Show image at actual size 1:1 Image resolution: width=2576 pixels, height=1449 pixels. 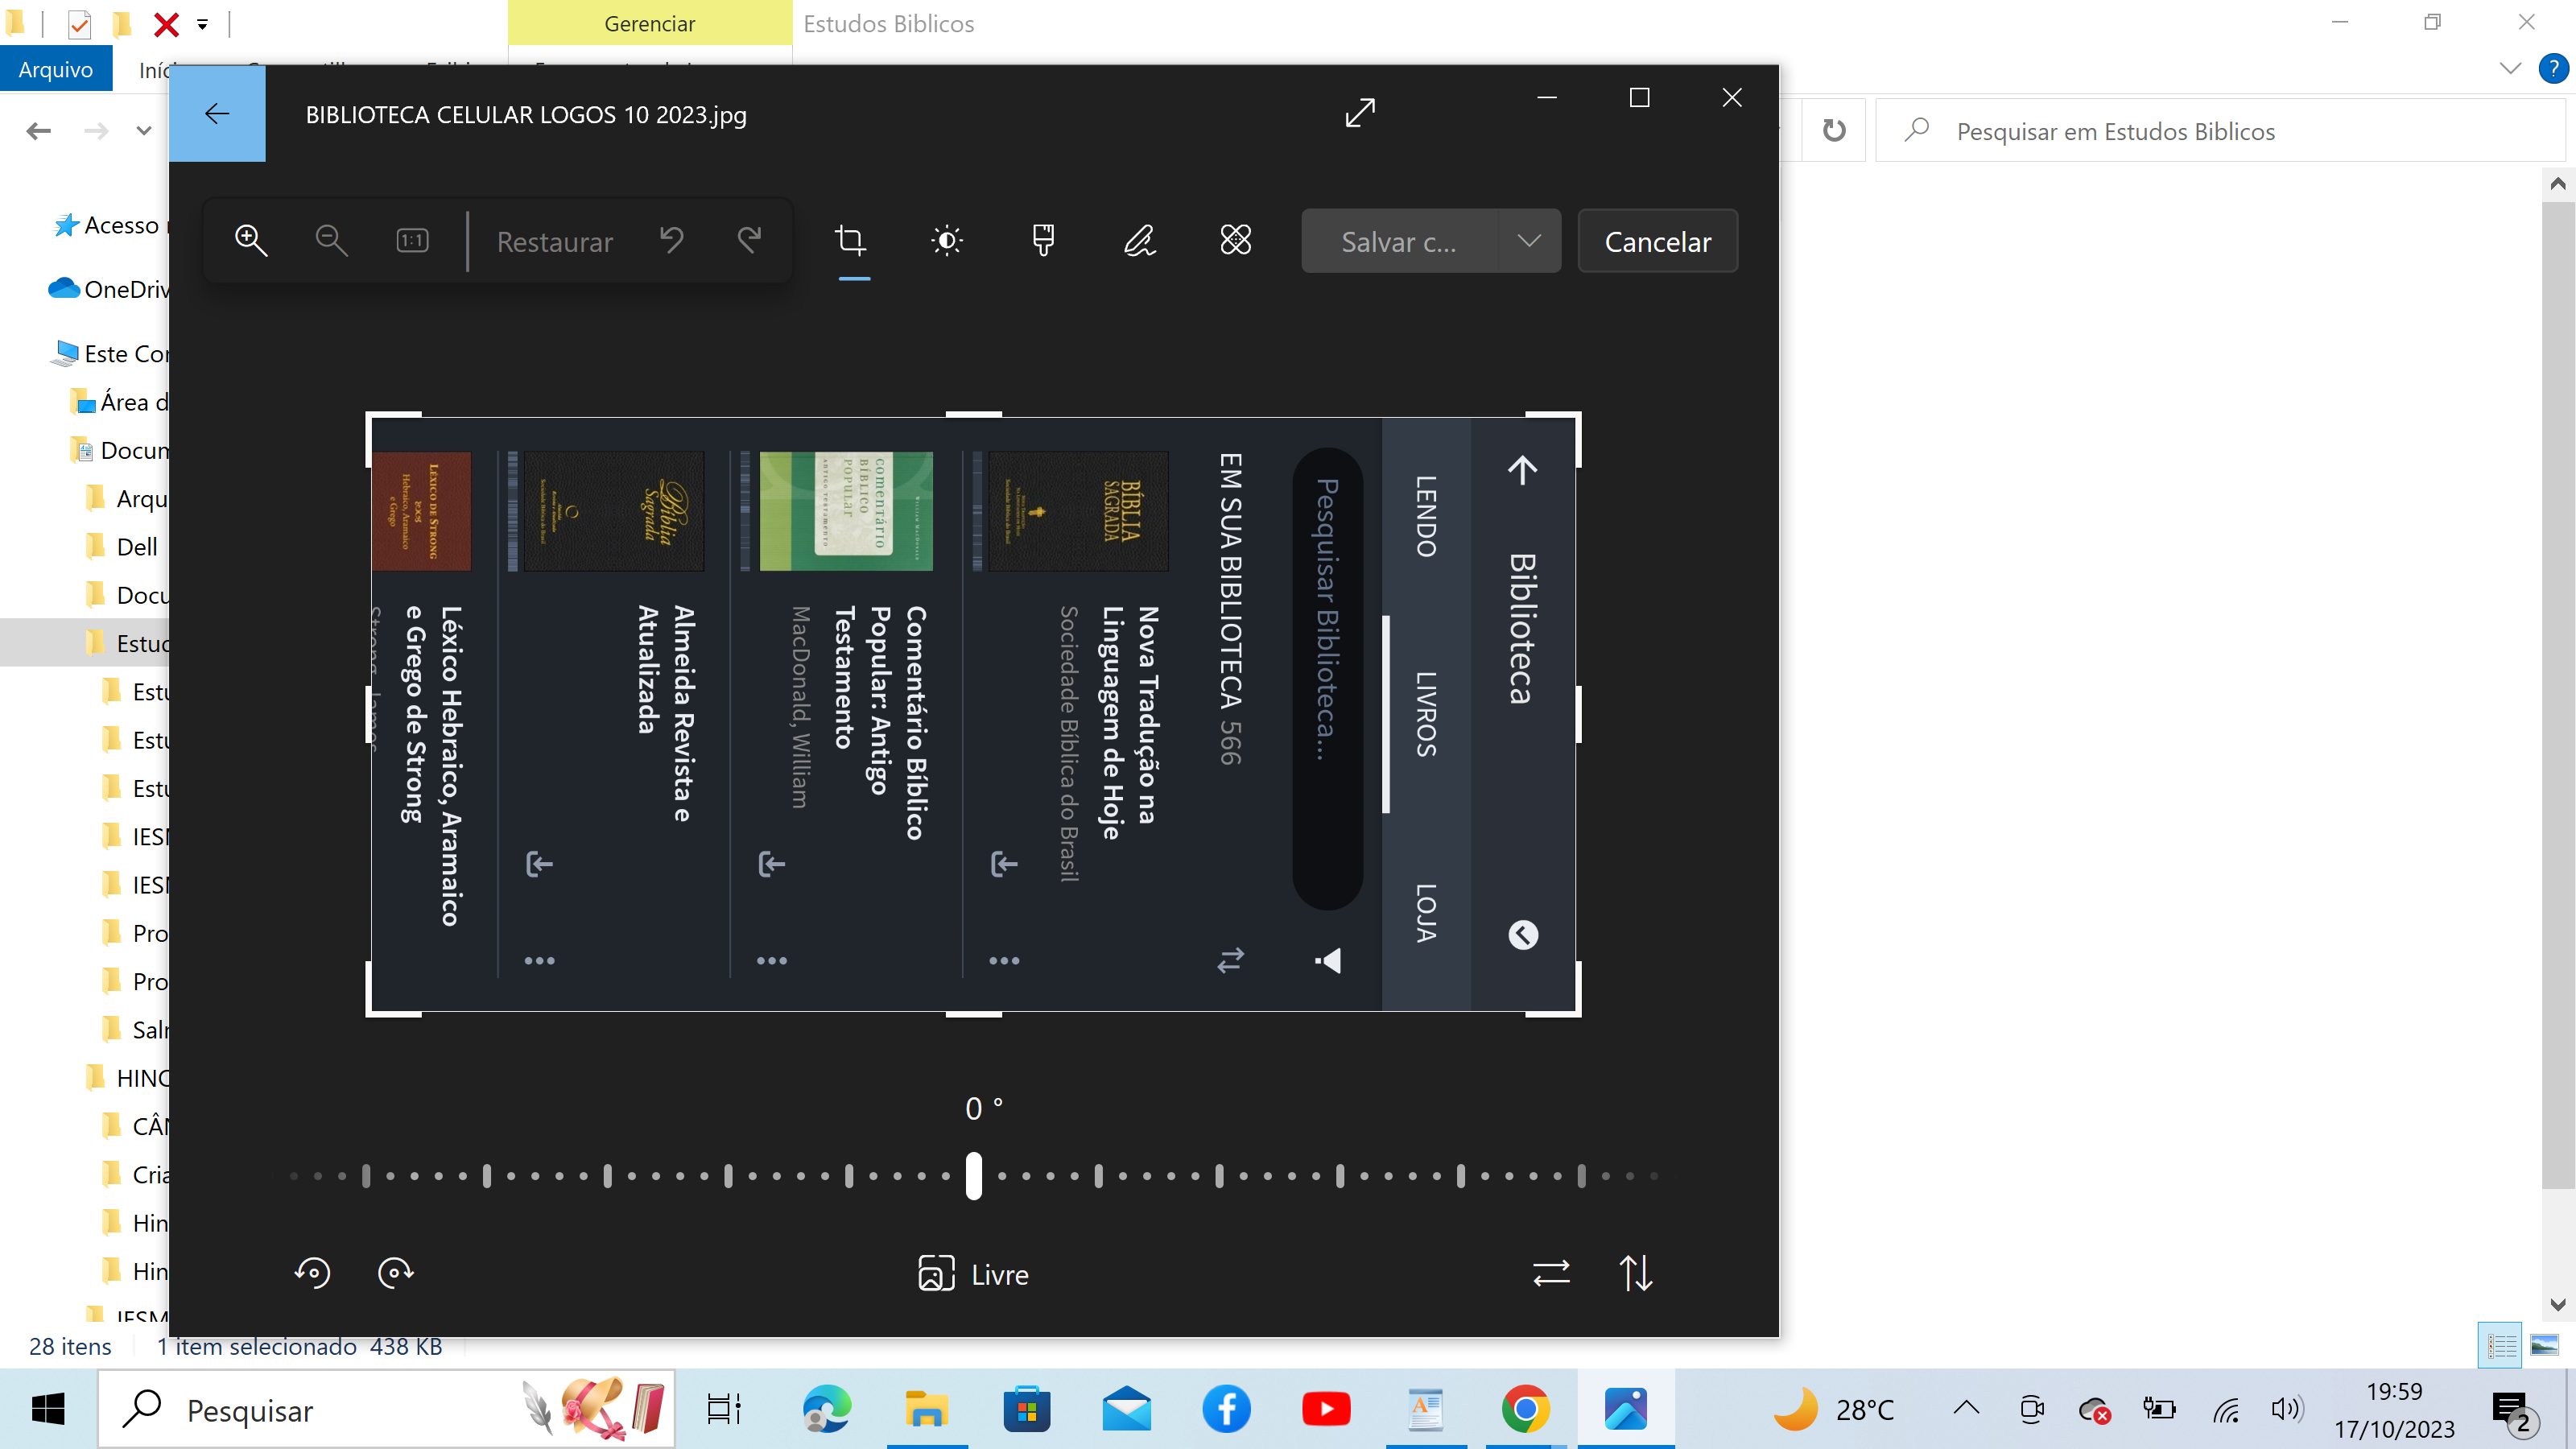point(412,241)
